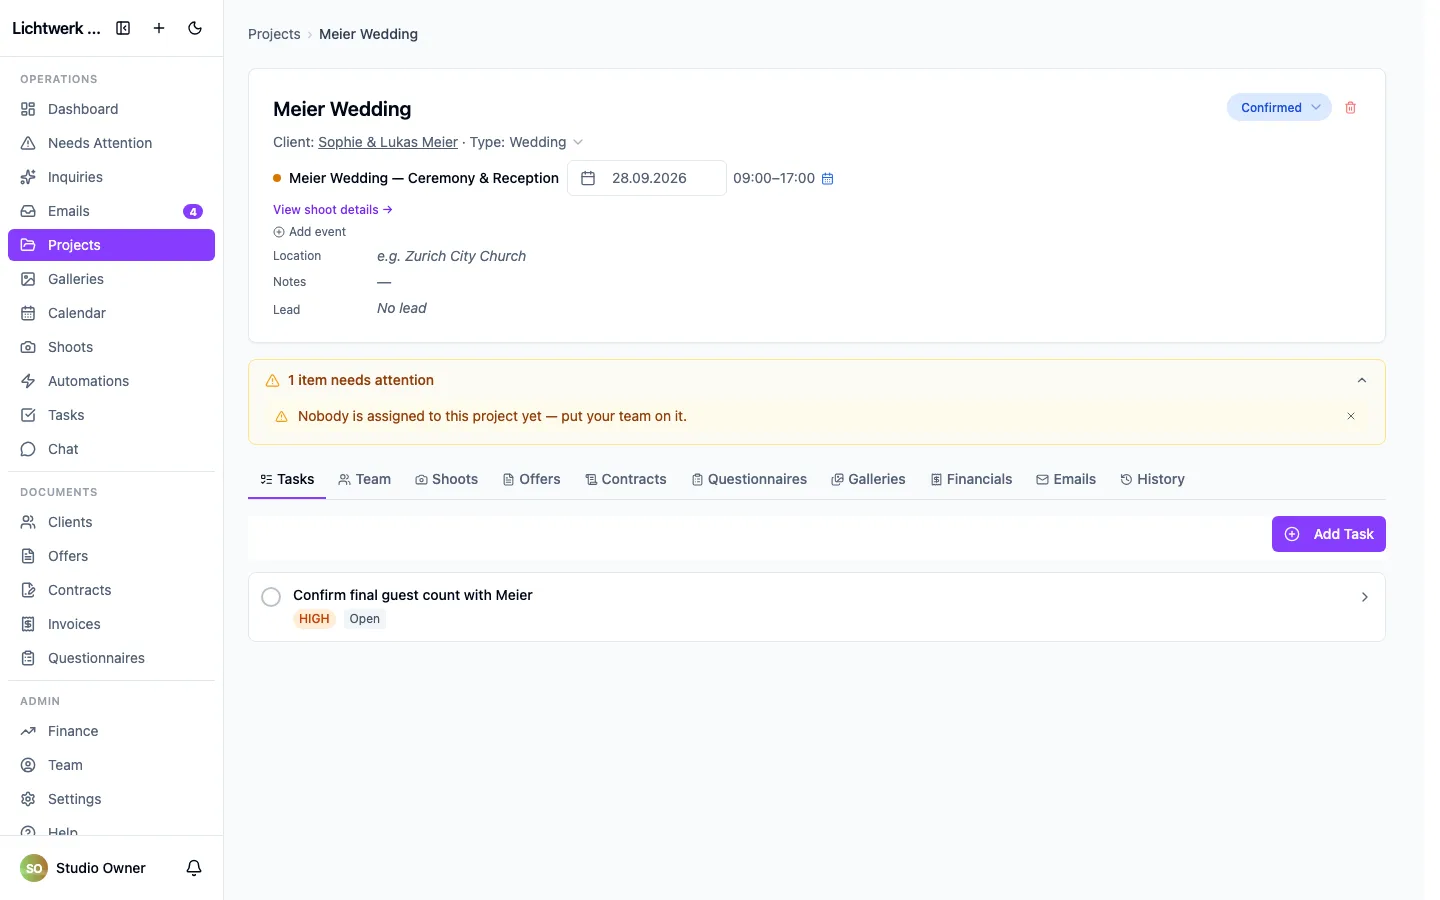This screenshot has height=900, width=1440.
Task: Open Automations page
Action: pos(111,381)
